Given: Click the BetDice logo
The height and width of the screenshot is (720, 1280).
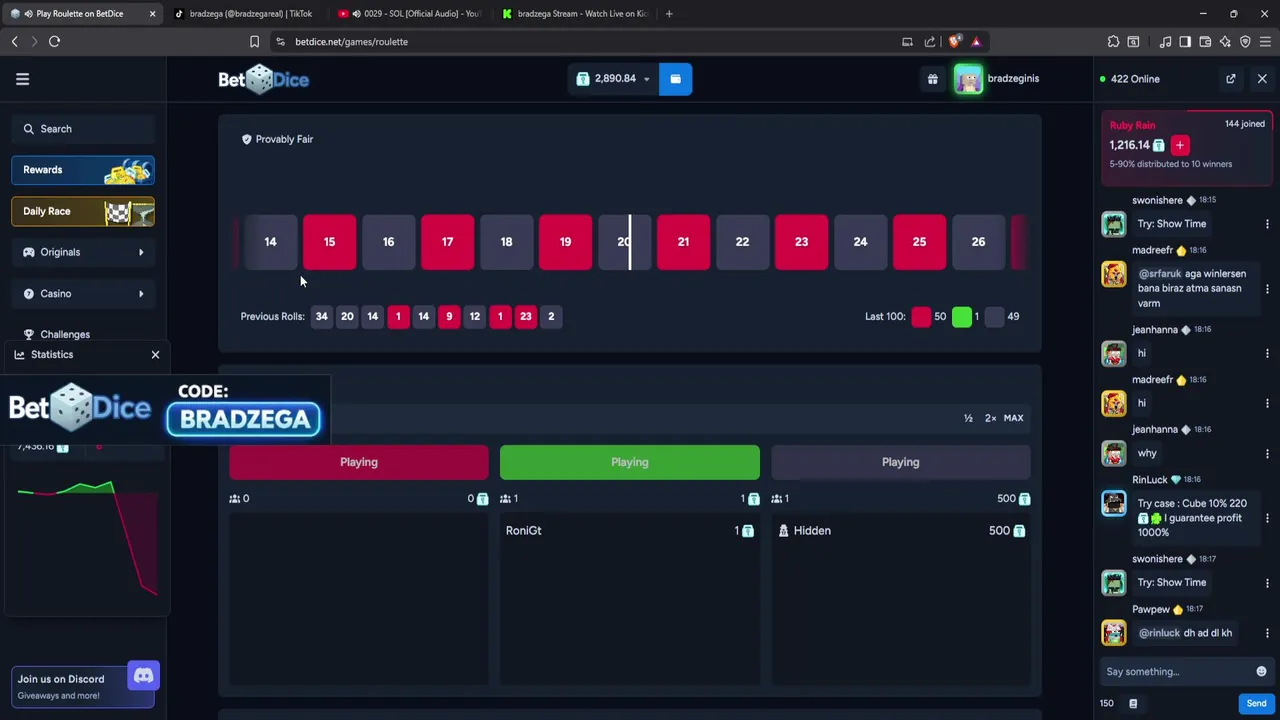Looking at the screenshot, I should point(264,79).
